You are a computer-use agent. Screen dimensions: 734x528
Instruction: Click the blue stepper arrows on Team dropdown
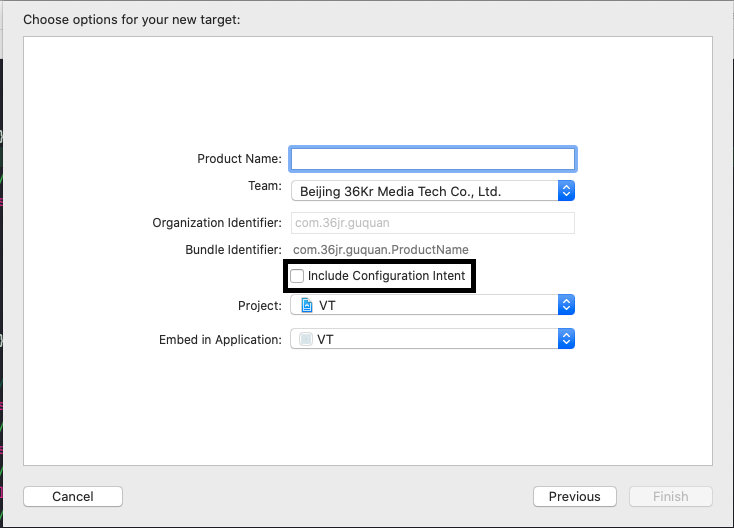click(x=566, y=191)
